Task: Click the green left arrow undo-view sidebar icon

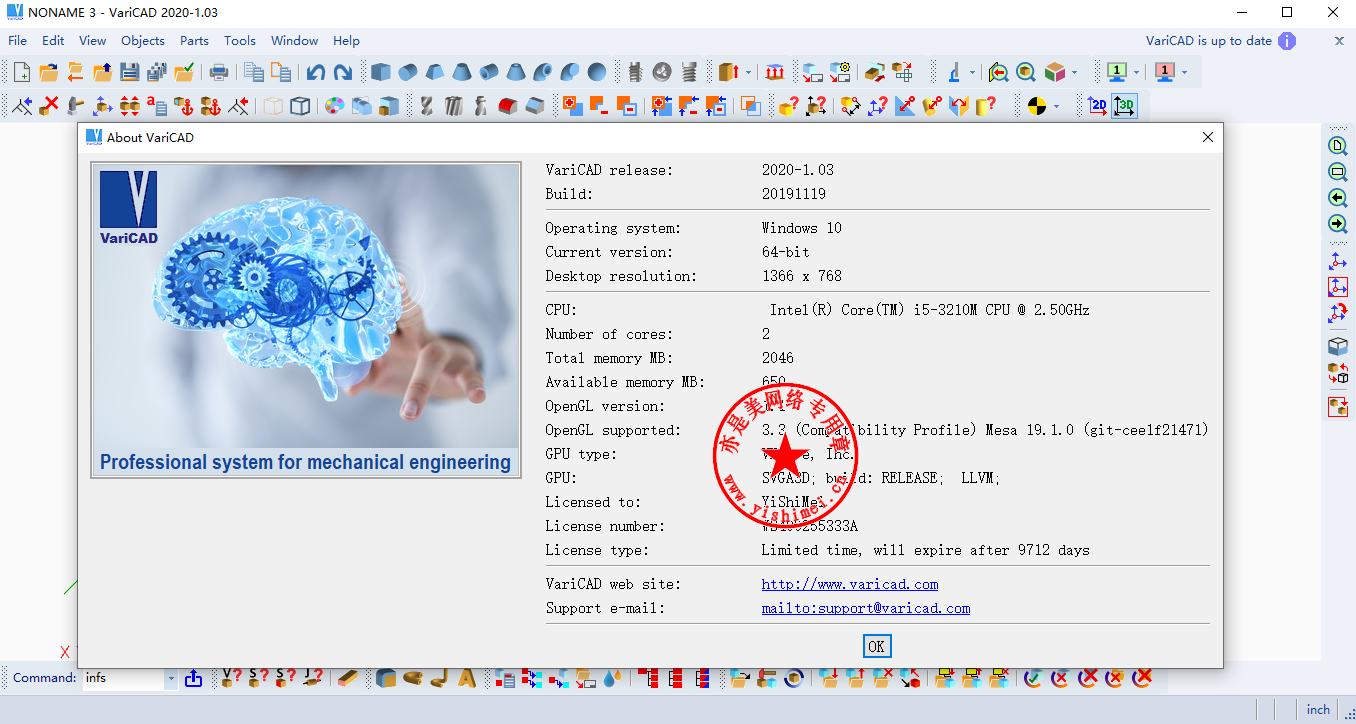Action: 1337,198
